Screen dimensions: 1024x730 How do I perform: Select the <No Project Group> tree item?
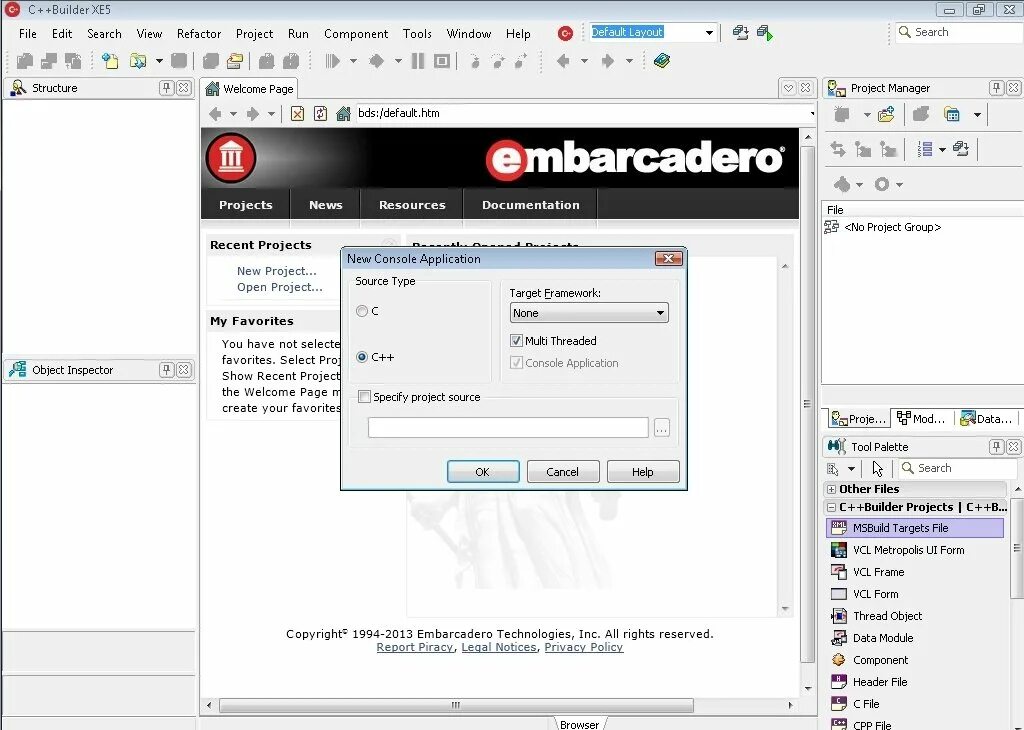(x=892, y=227)
